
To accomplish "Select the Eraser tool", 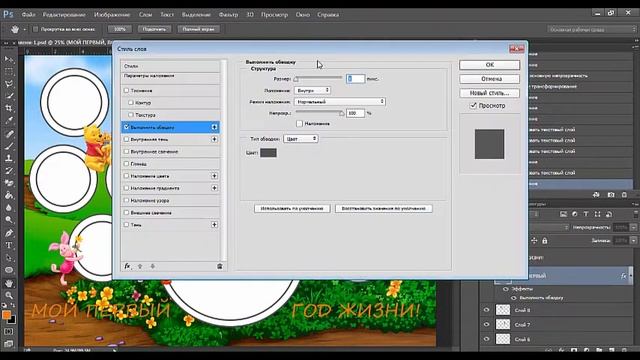I will [9, 183].
